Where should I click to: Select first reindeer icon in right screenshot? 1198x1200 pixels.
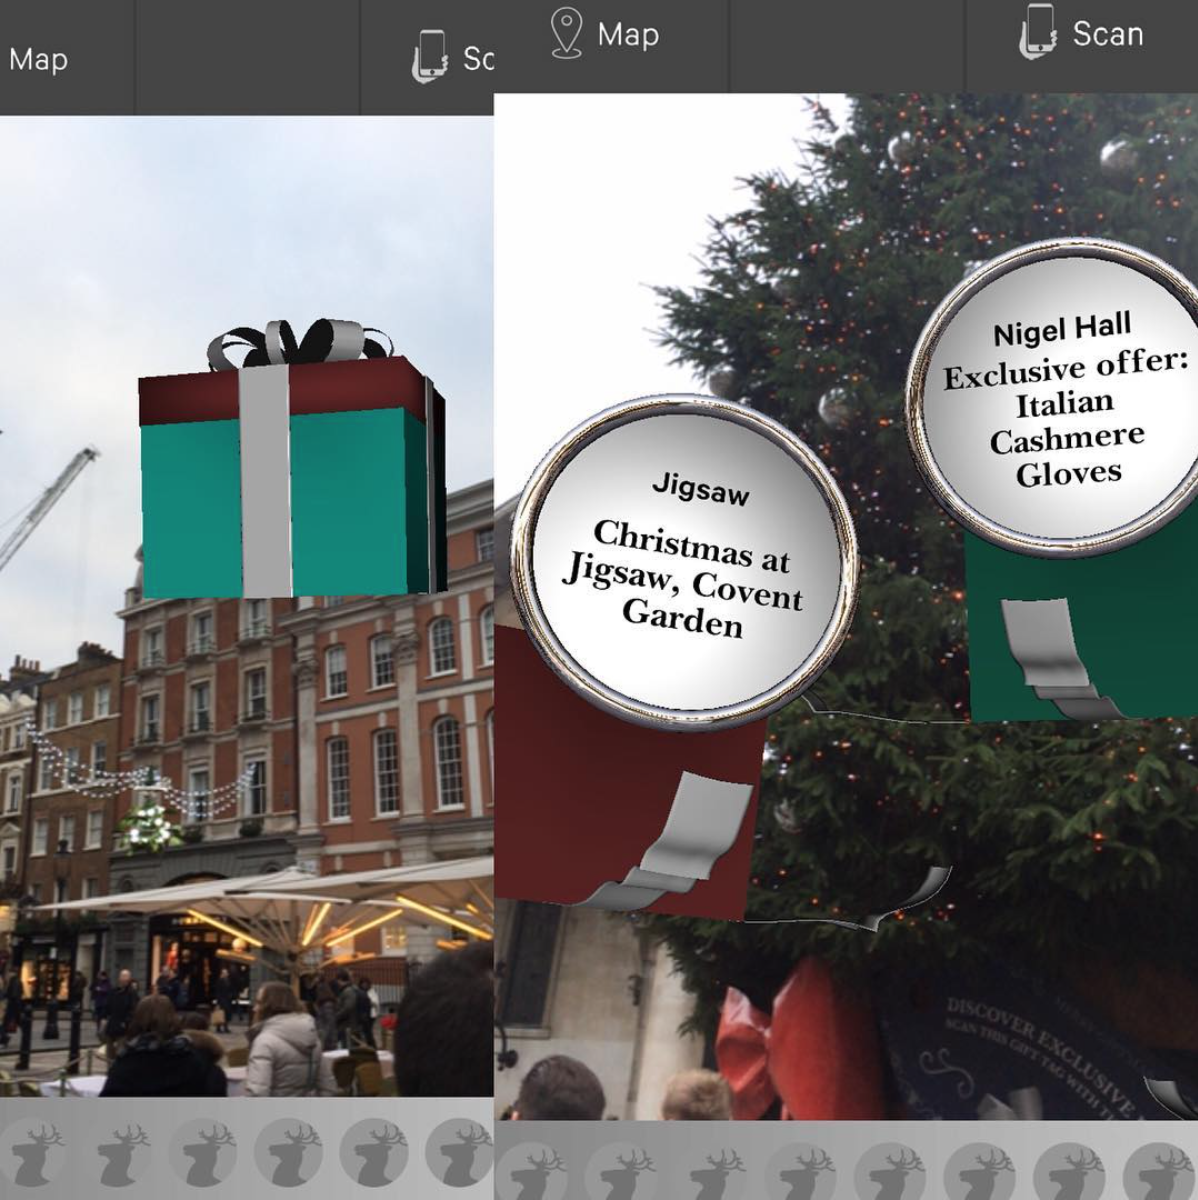[x=532, y=1172]
